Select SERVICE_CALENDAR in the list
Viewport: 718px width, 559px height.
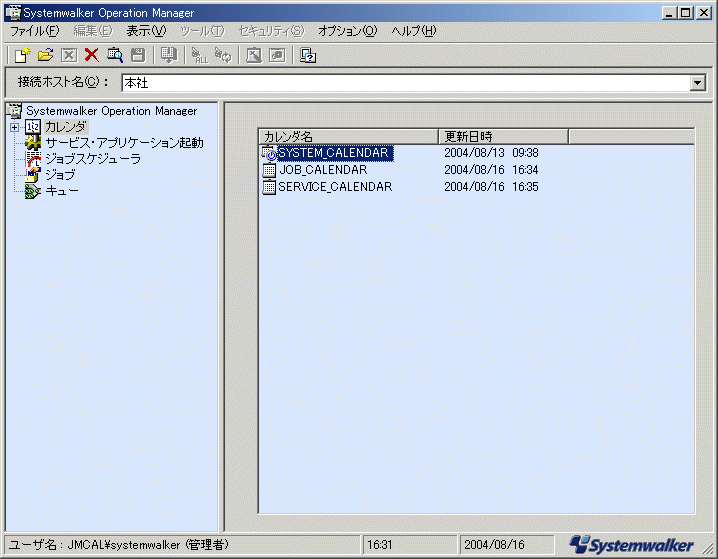point(334,187)
